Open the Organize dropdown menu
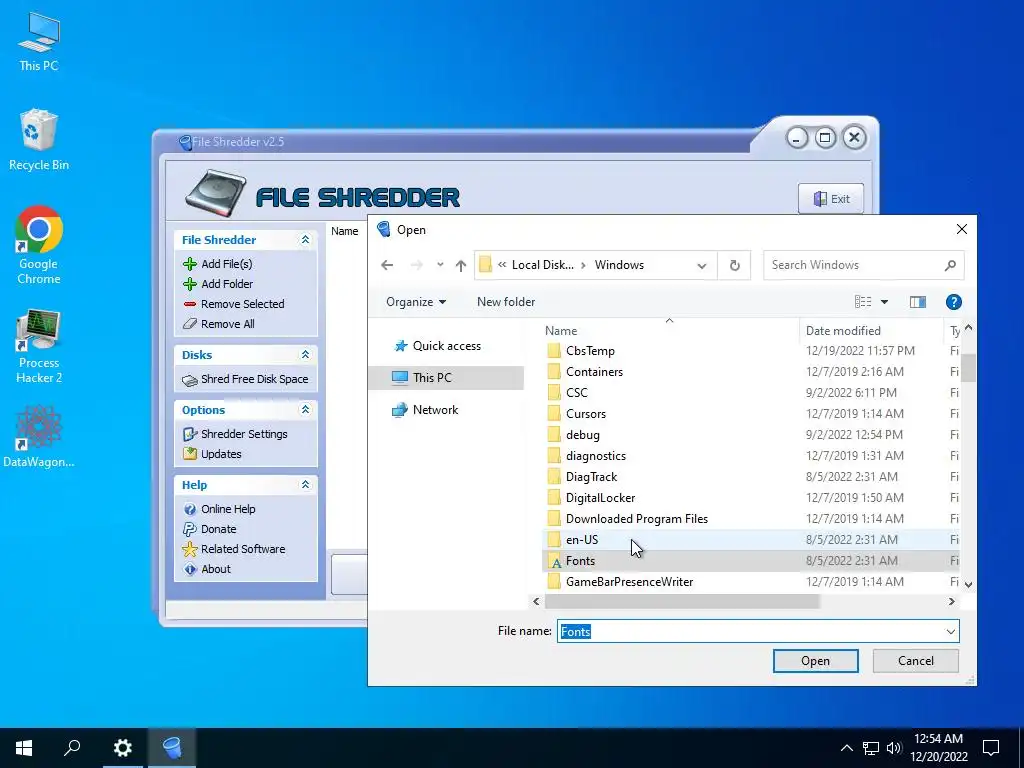 tap(416, 302)
